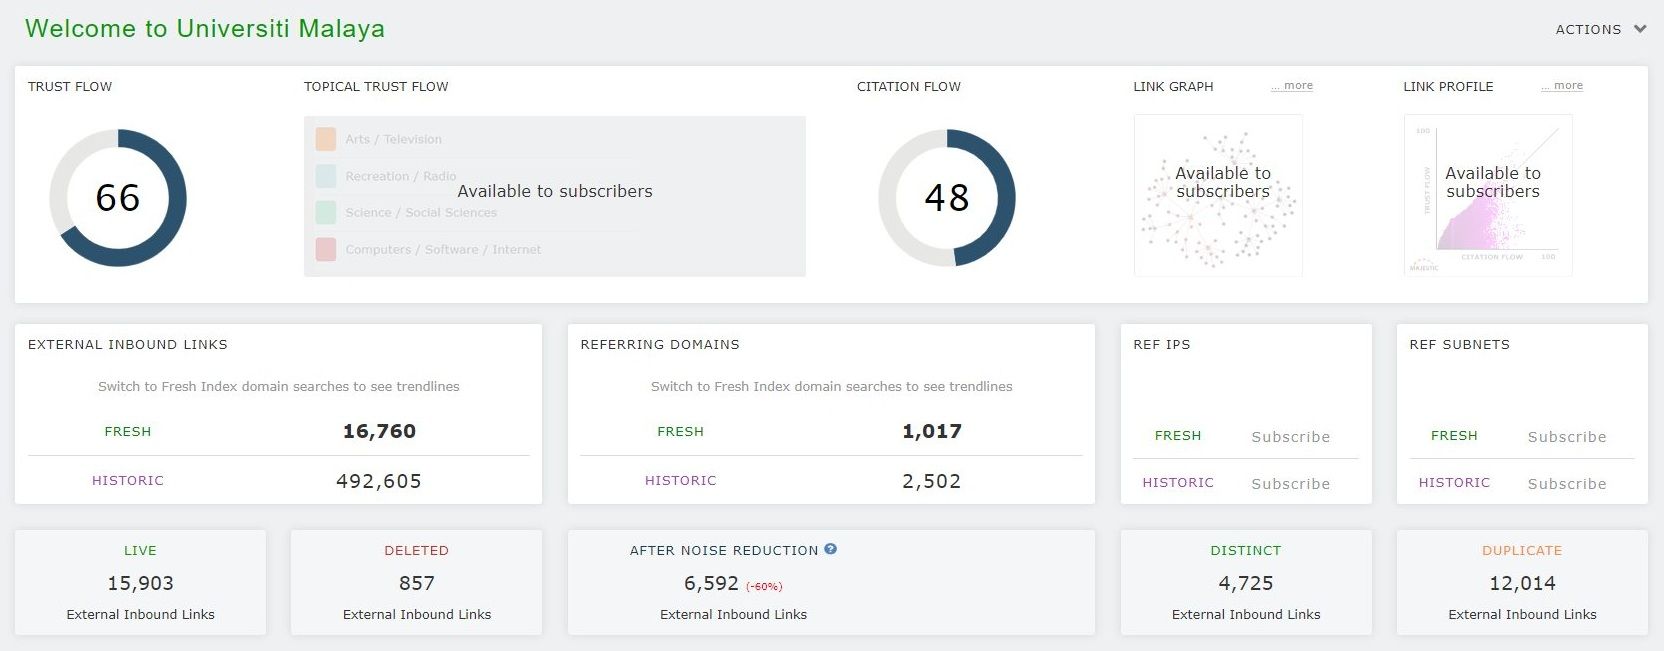Click the REF IPS heading
Image resolution: width=1664 pixels, height=651 pixels.
pyautogui.click(x=1162, y=345)
